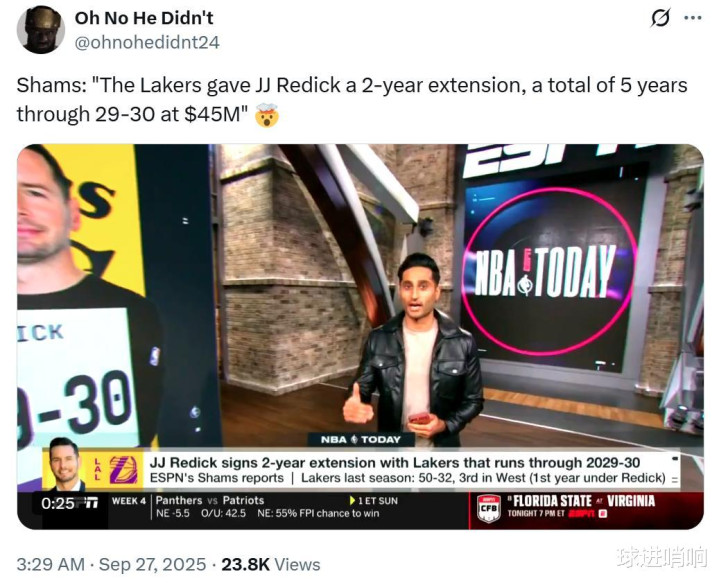The height and width of the screenshot is (583, 719).
Task: Click the Oh No He Didn't display name
Action: click(144, 18)
